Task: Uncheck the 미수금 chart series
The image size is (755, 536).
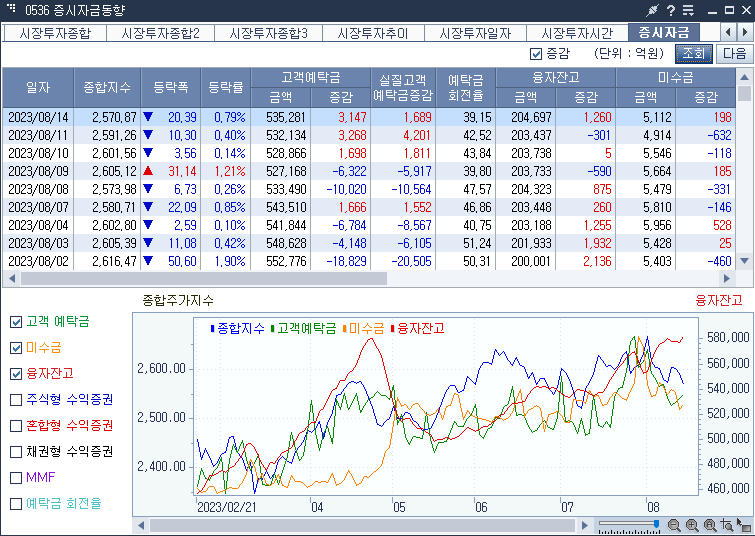Action: [x=16, y=348]
